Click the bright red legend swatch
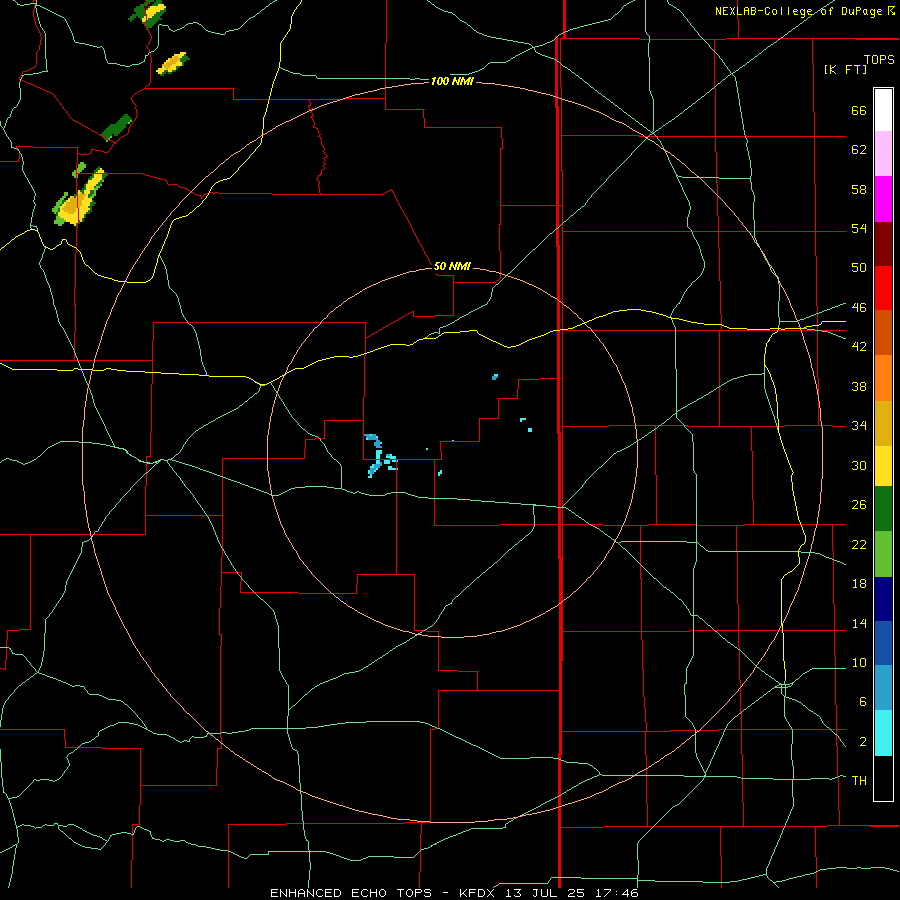This screenshot has height=900, width=900. click(883, 288)
